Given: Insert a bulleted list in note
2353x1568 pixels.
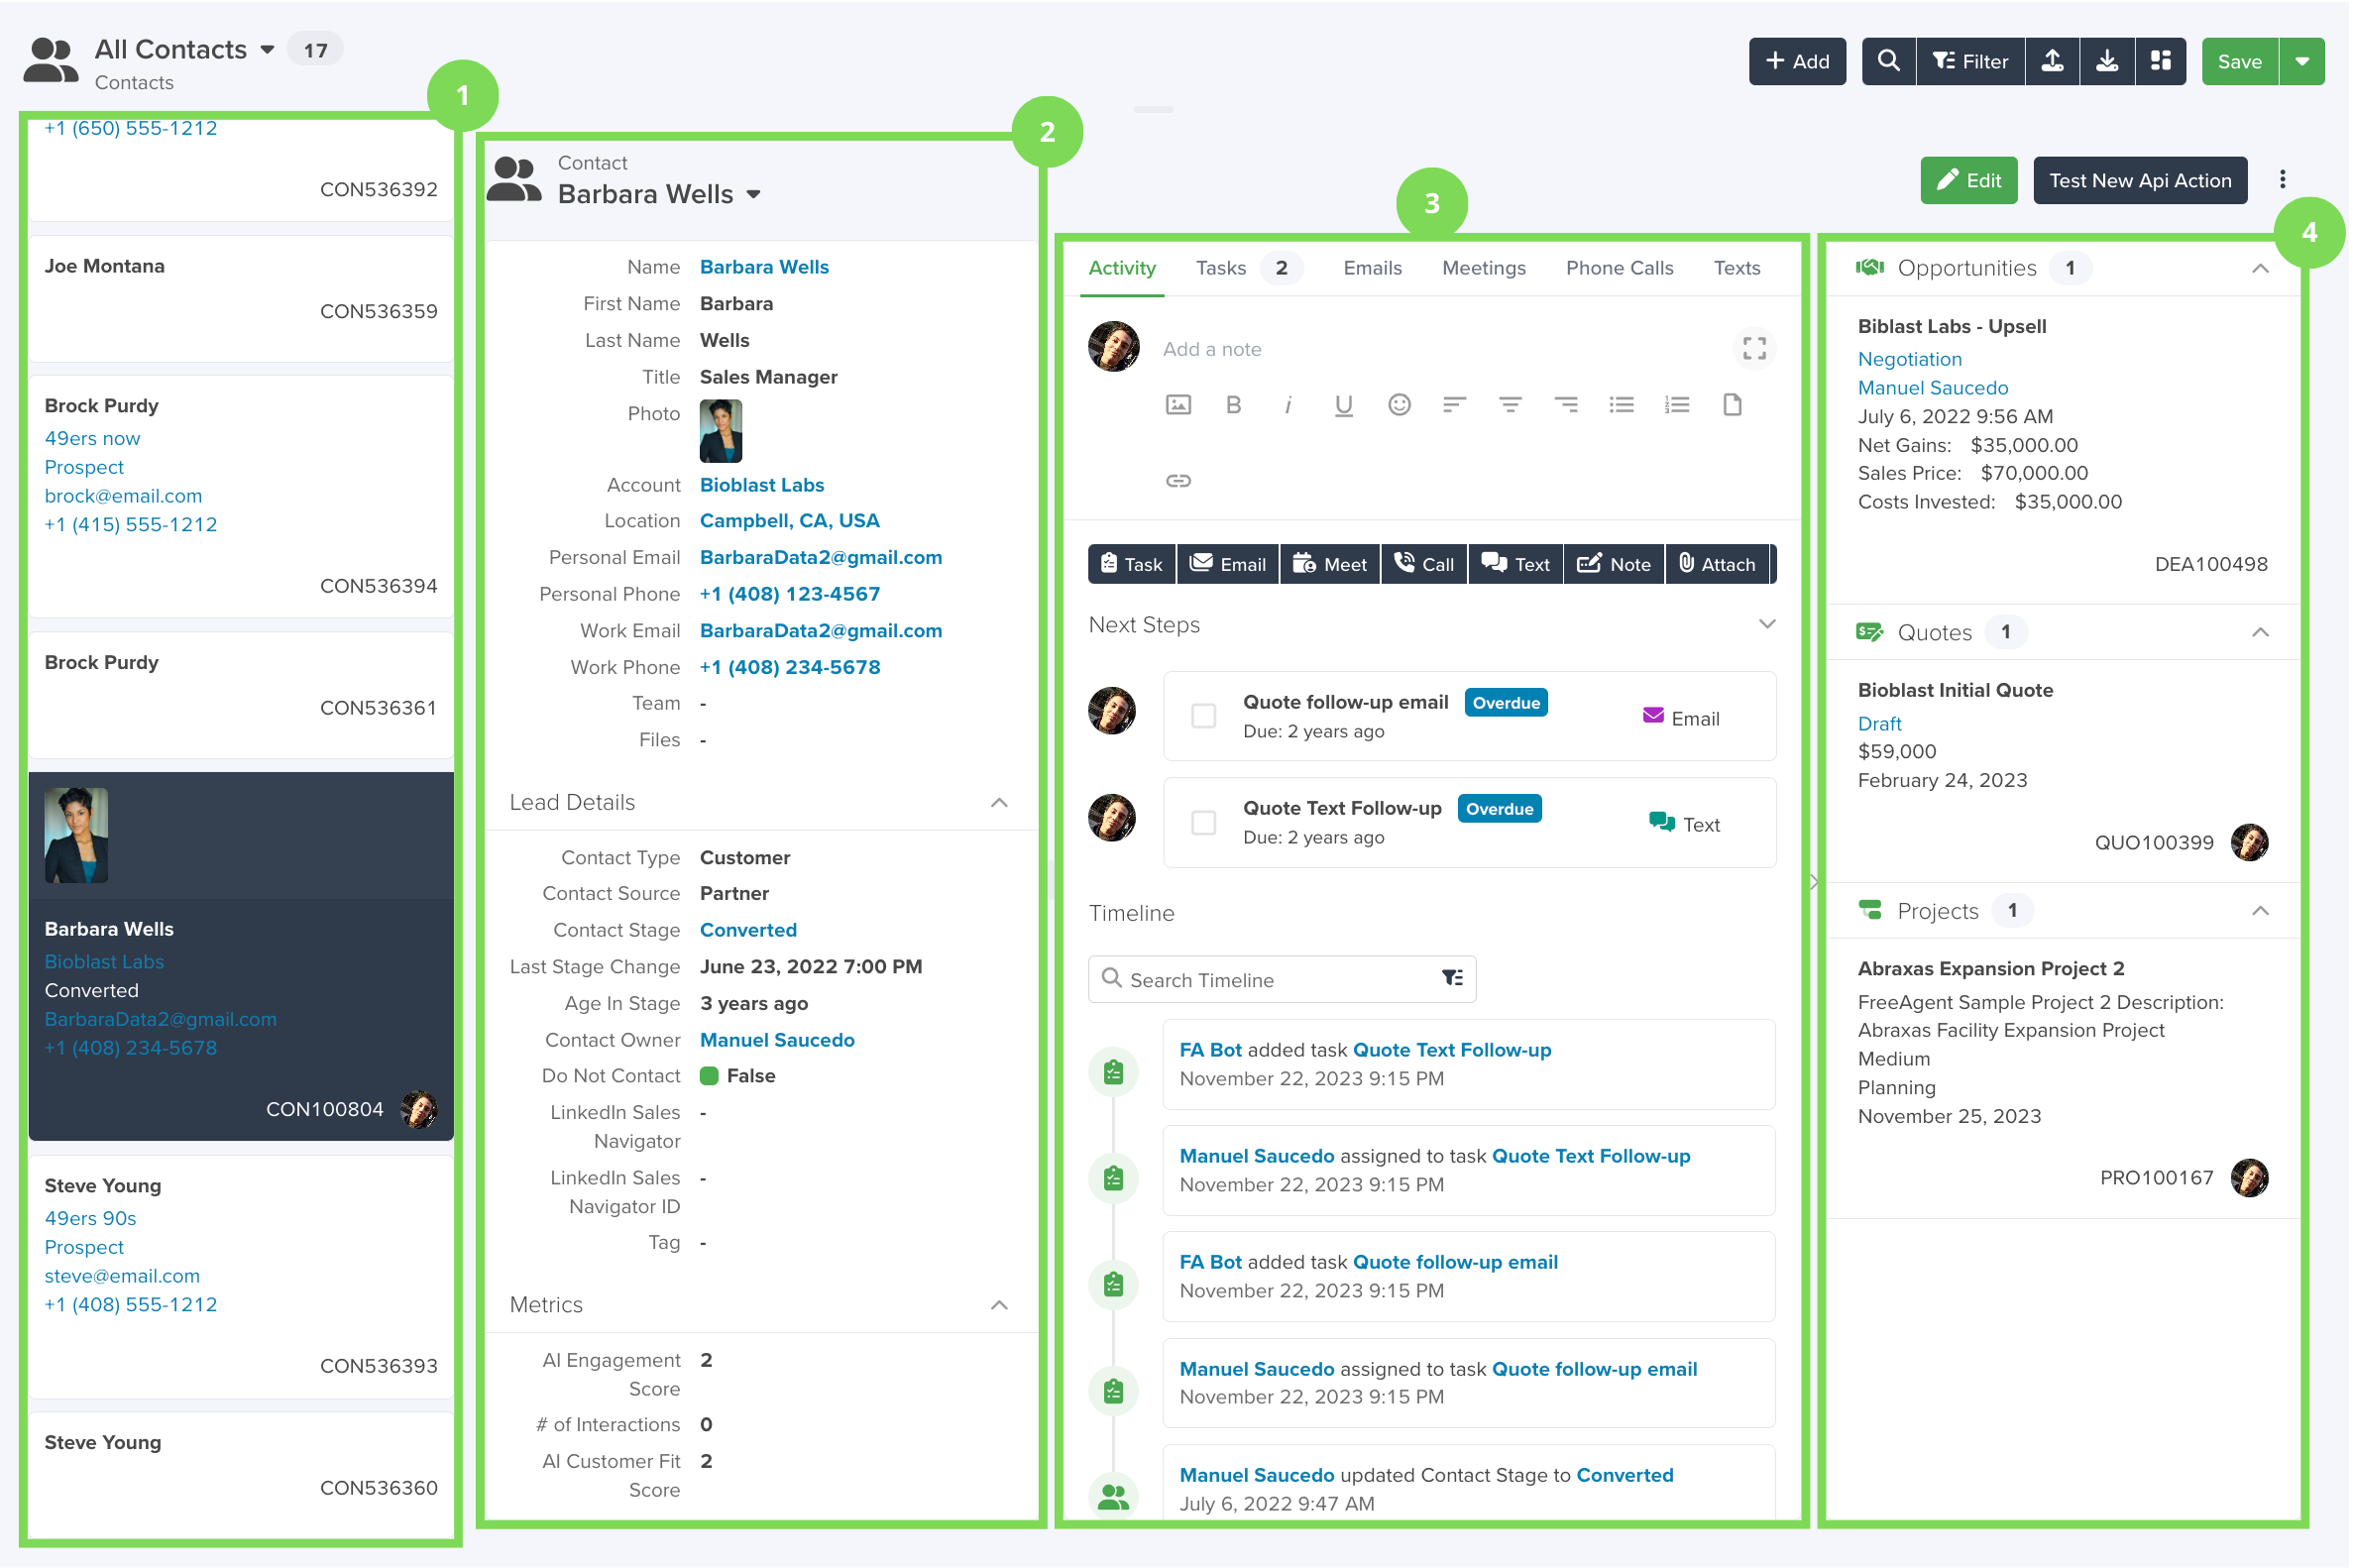Looking at the screenshot, I should click(1621, 405).
